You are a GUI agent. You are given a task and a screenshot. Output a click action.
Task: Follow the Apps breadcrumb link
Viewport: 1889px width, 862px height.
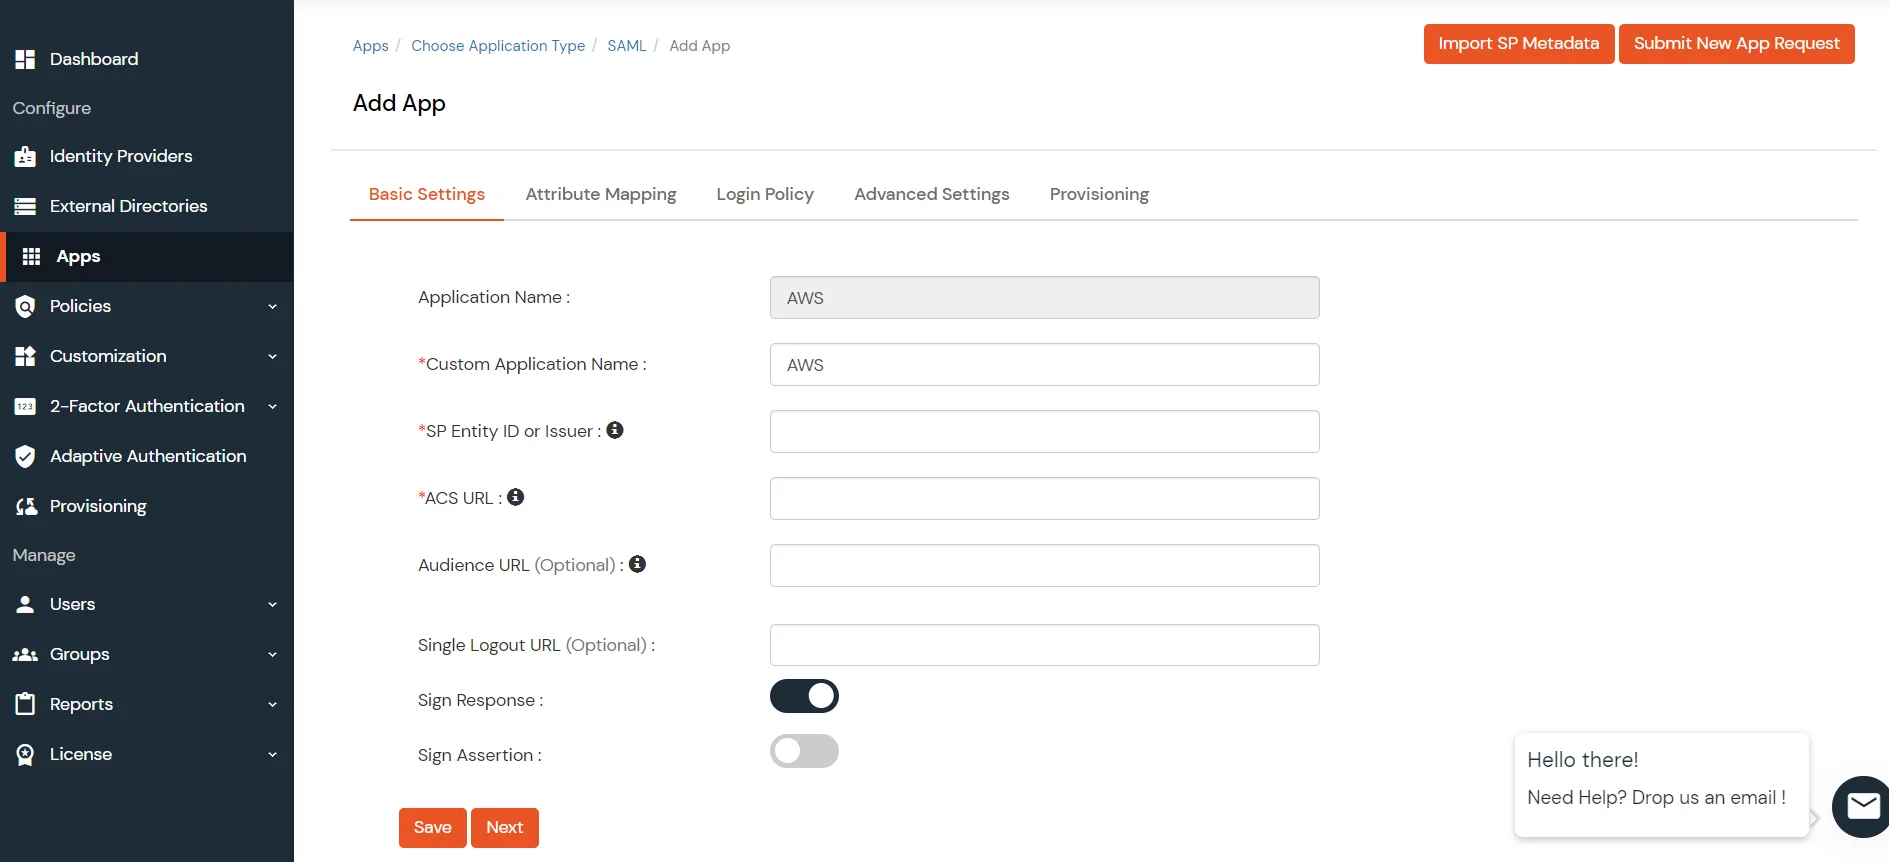coord(370,46)
